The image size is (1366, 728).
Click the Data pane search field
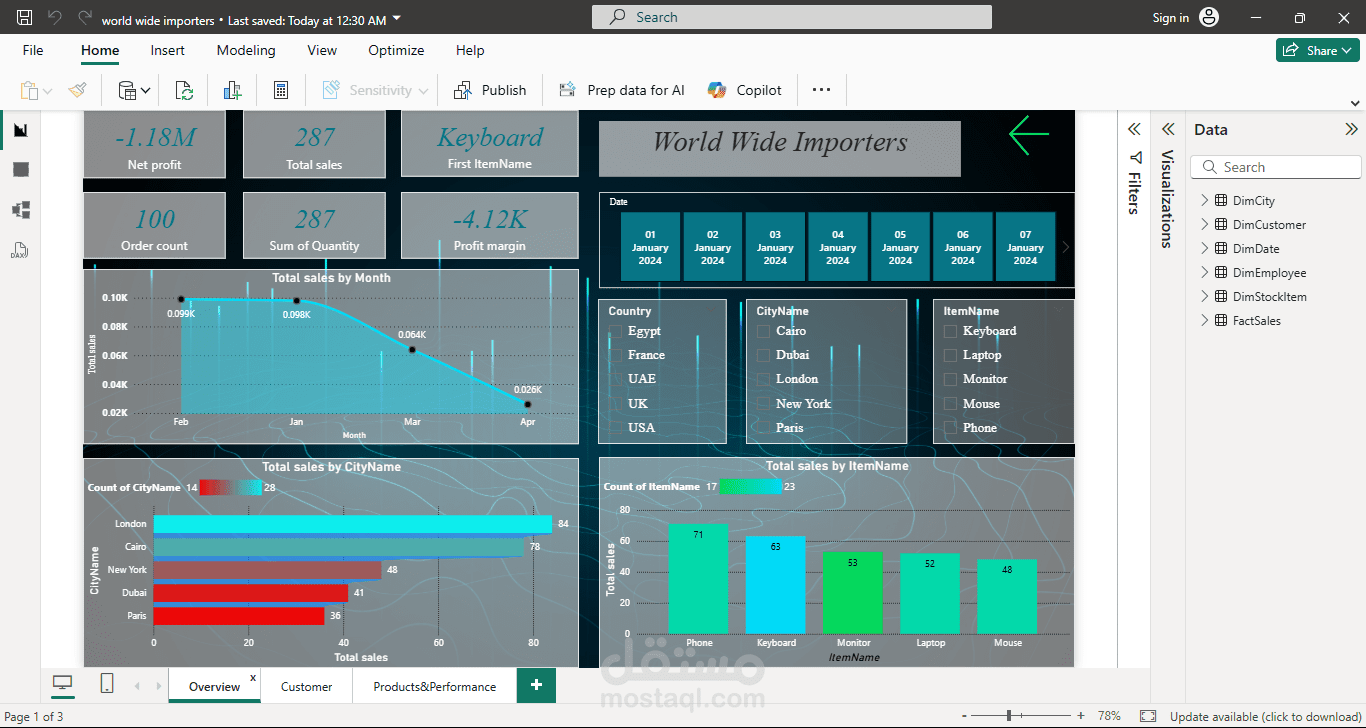(x=1276, y=167)
